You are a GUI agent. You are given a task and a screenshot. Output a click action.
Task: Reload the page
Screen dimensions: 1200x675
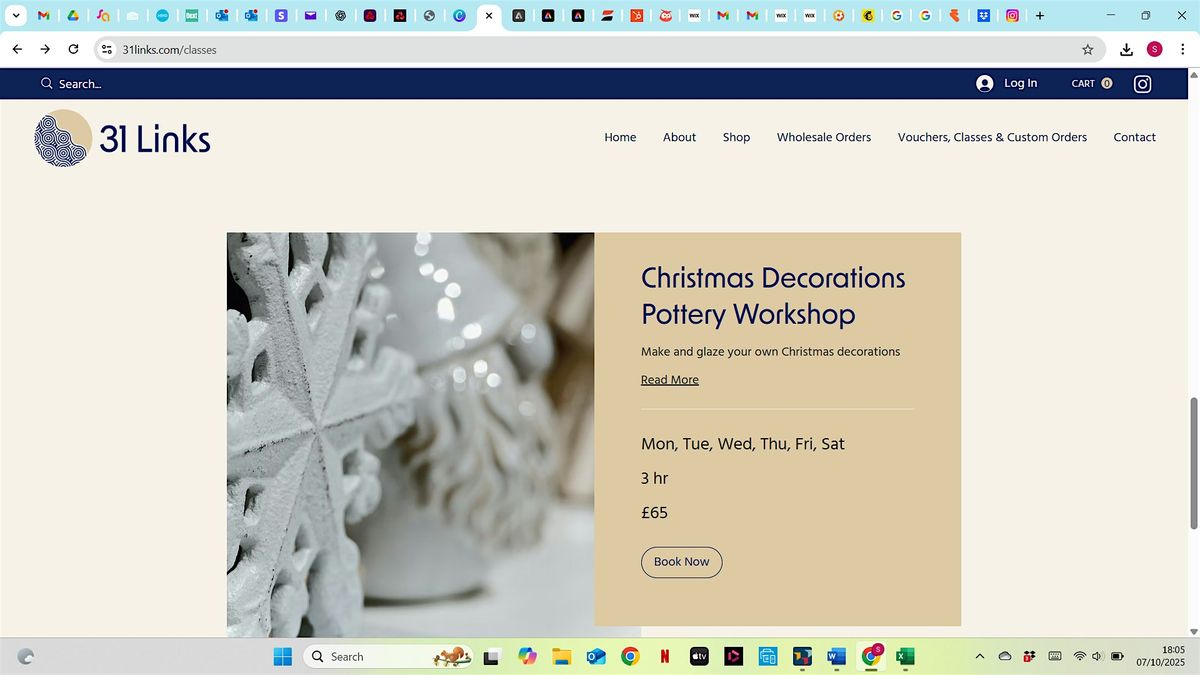pyautogui.click(x=73, y=49)
